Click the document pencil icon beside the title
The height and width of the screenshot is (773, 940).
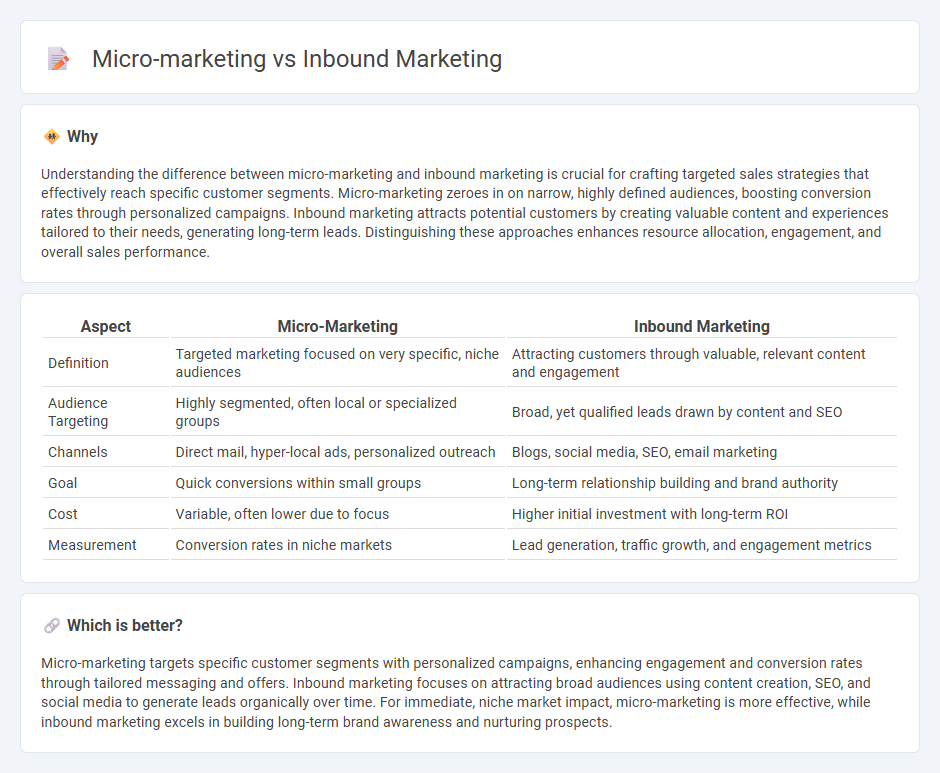[x=58, y=59]
